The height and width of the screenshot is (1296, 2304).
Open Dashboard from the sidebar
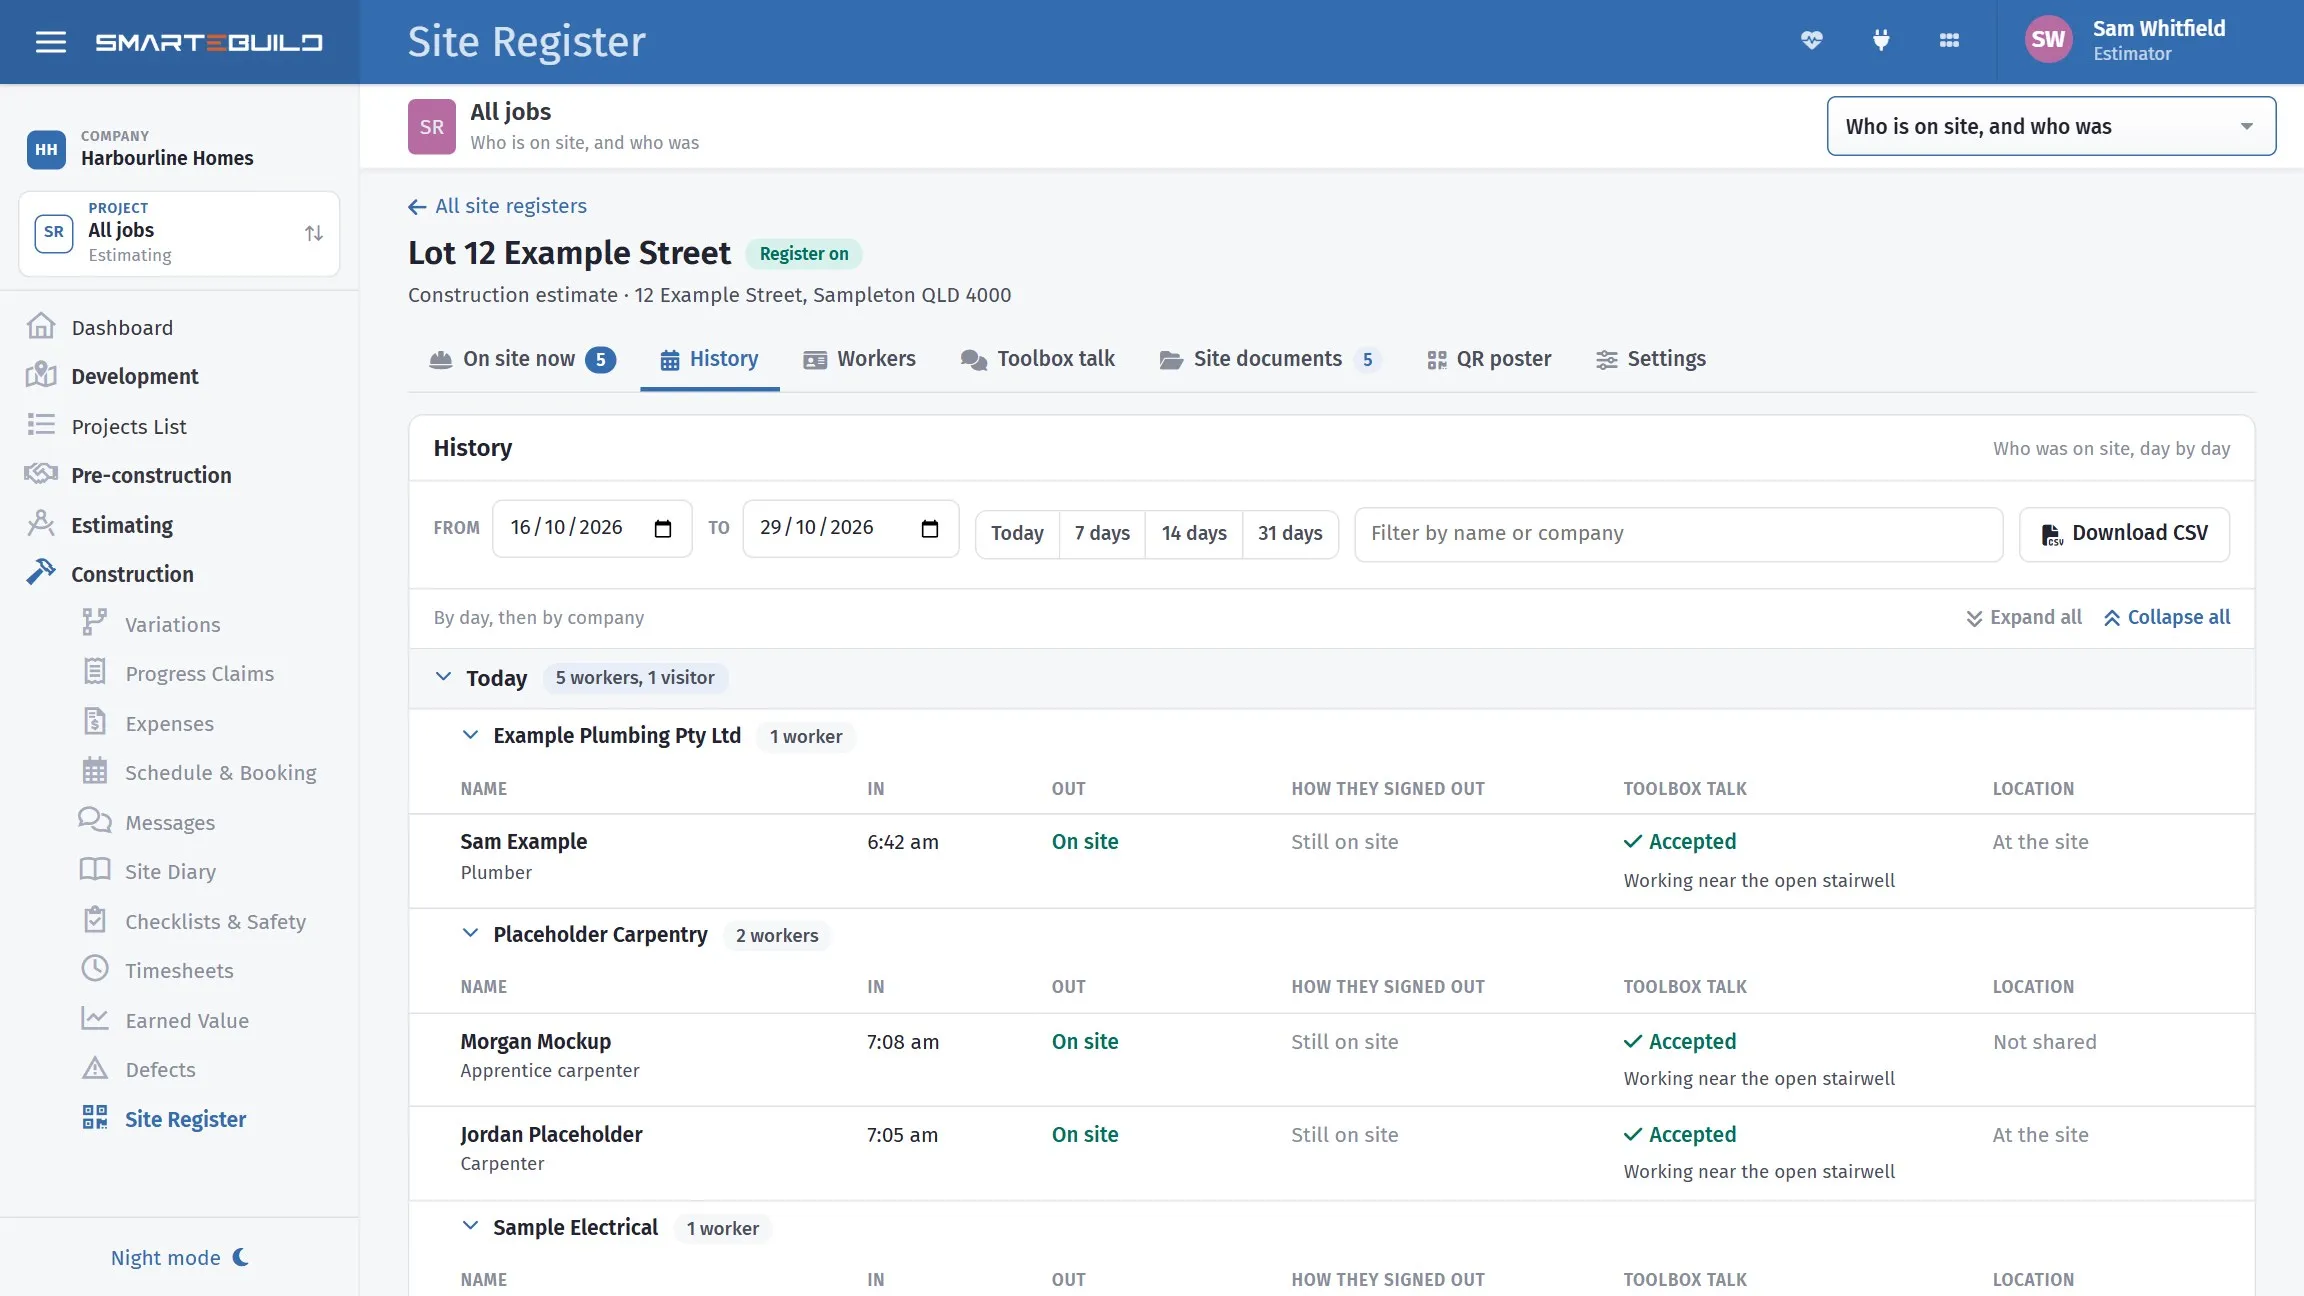pos(122,327)
